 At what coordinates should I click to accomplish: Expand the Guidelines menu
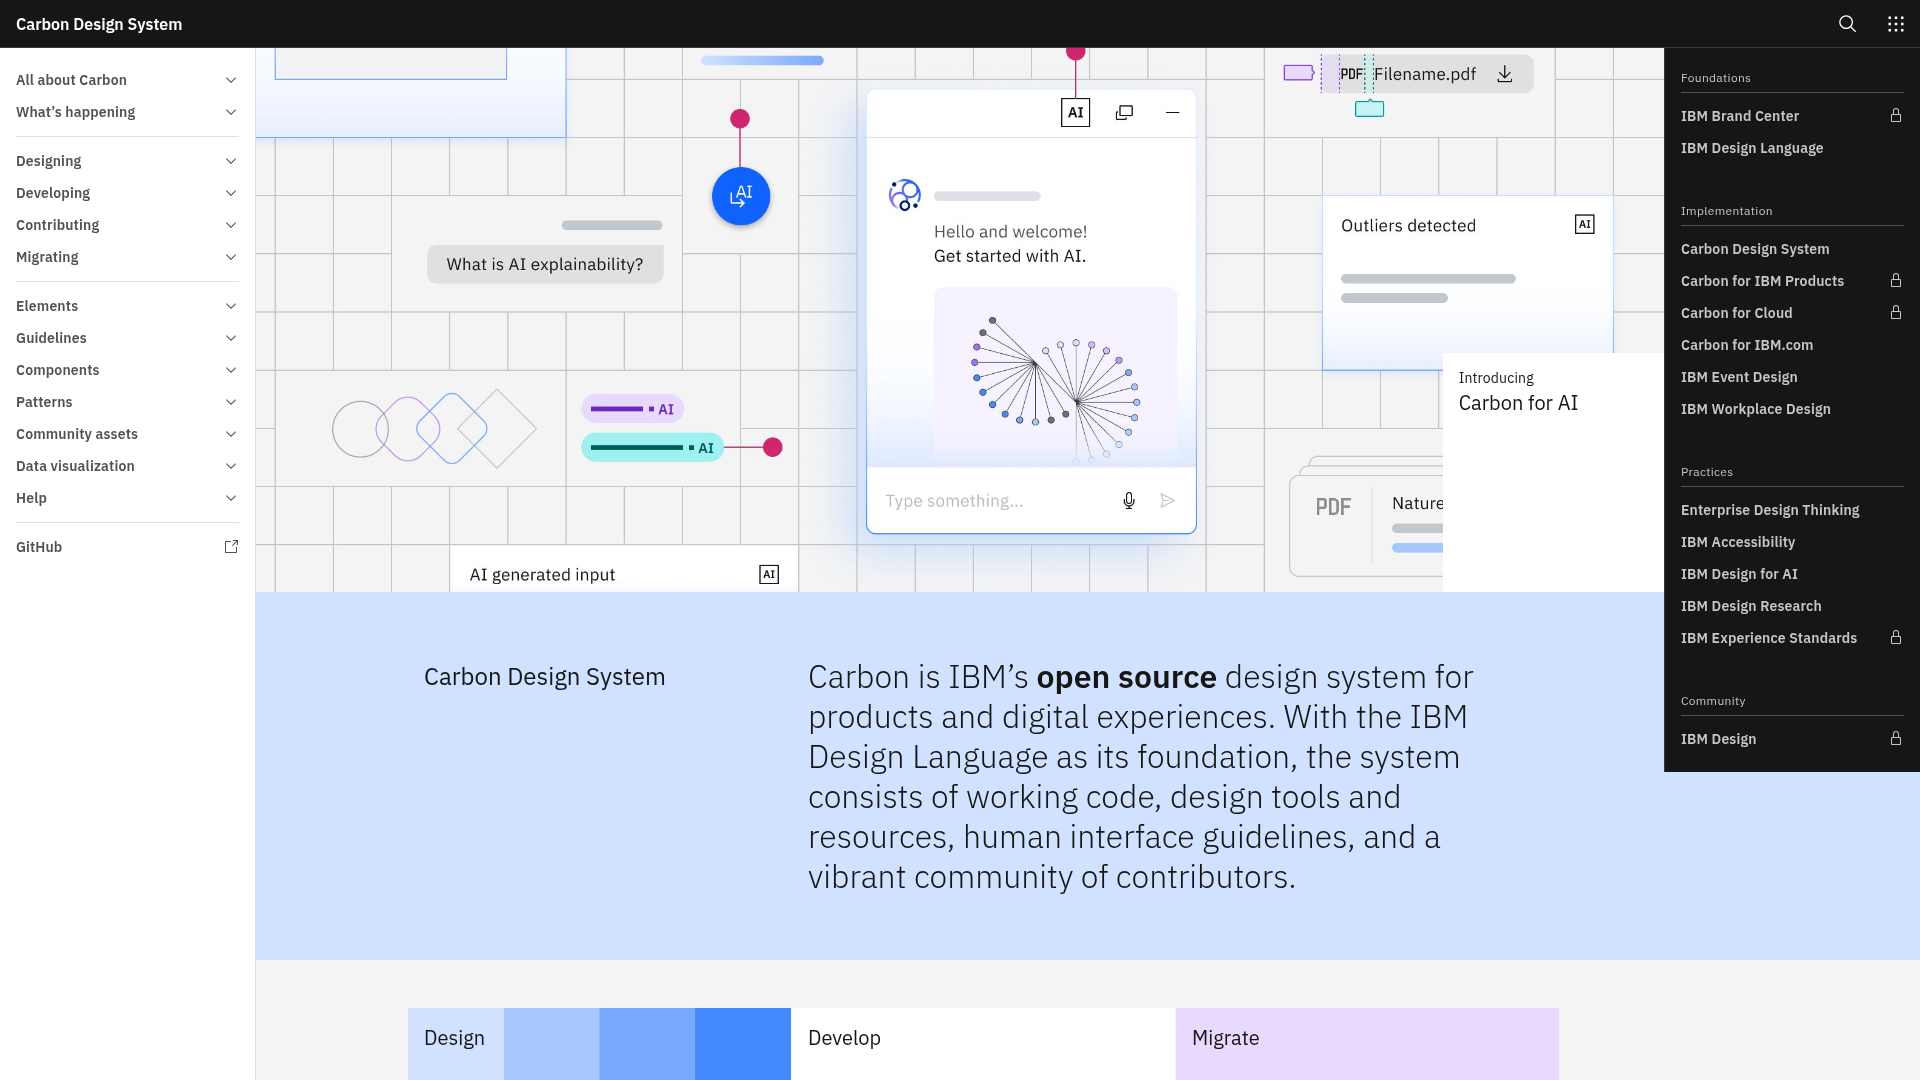coord(127,338)
